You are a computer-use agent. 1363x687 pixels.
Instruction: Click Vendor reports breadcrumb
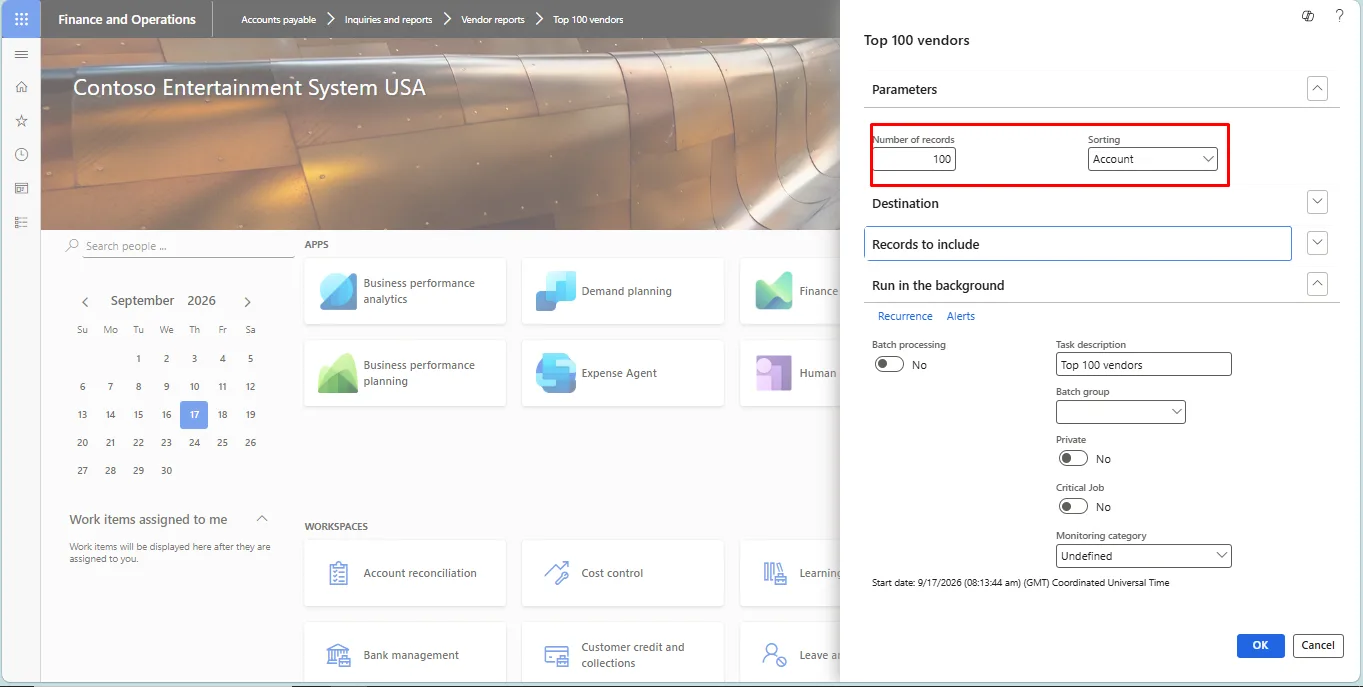tap(493, 20)
